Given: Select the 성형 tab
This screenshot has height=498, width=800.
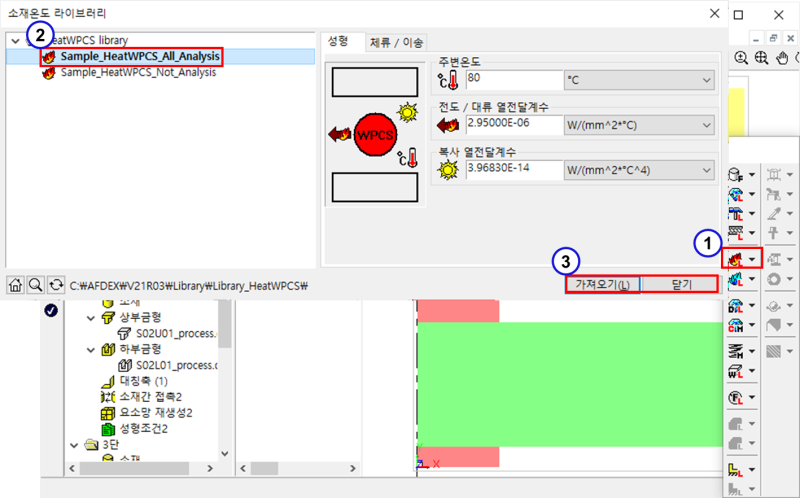Looking at the screenshot, I should coord(338,41).
